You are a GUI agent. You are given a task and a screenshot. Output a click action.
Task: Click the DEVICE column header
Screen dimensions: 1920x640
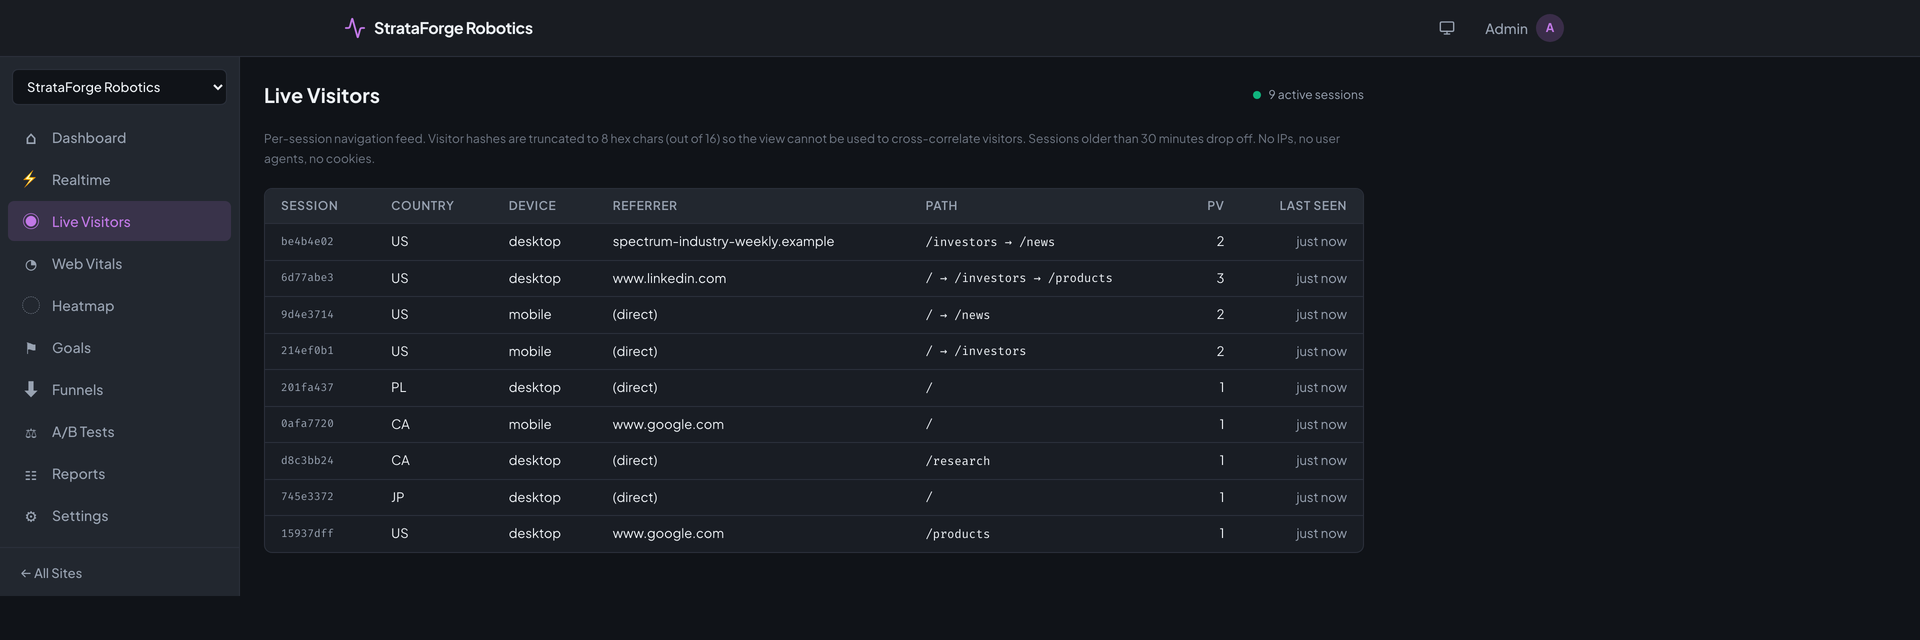[x=532, y=206]
